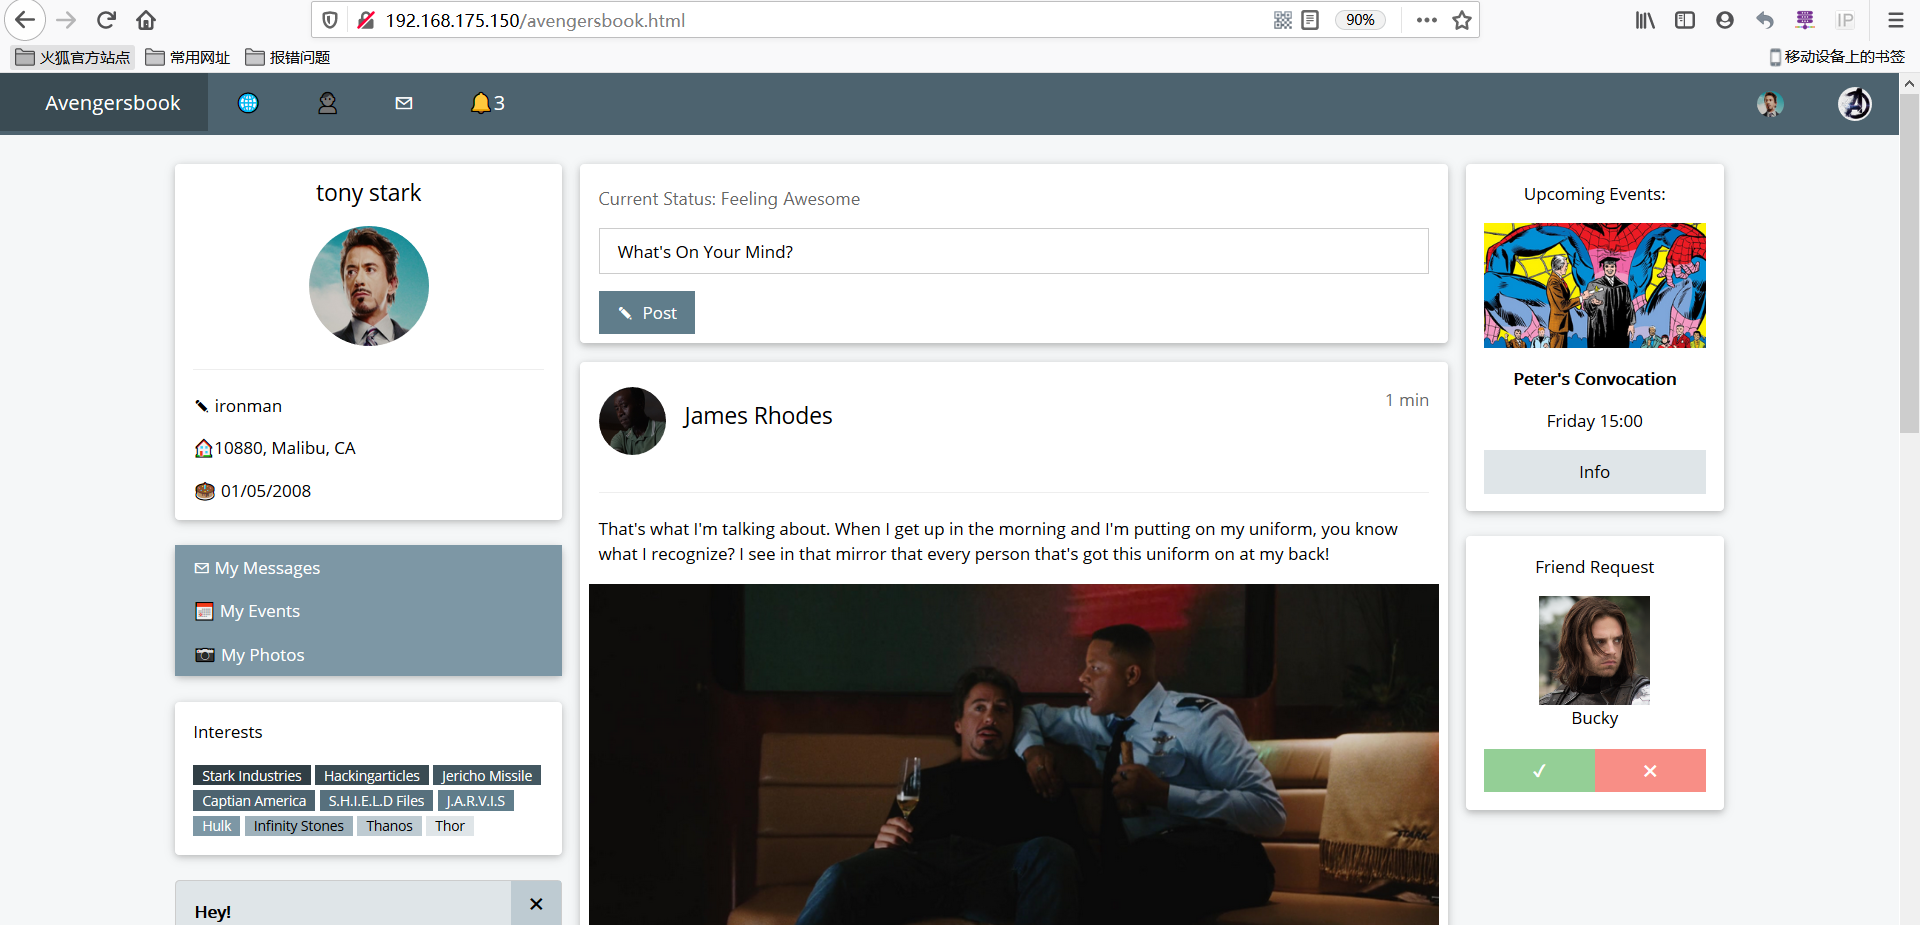Image resolution: width=1920 pixels, height=925 pixels.
Task: Dismiss the Hey! alert box
Action: (x=536, y=904)
